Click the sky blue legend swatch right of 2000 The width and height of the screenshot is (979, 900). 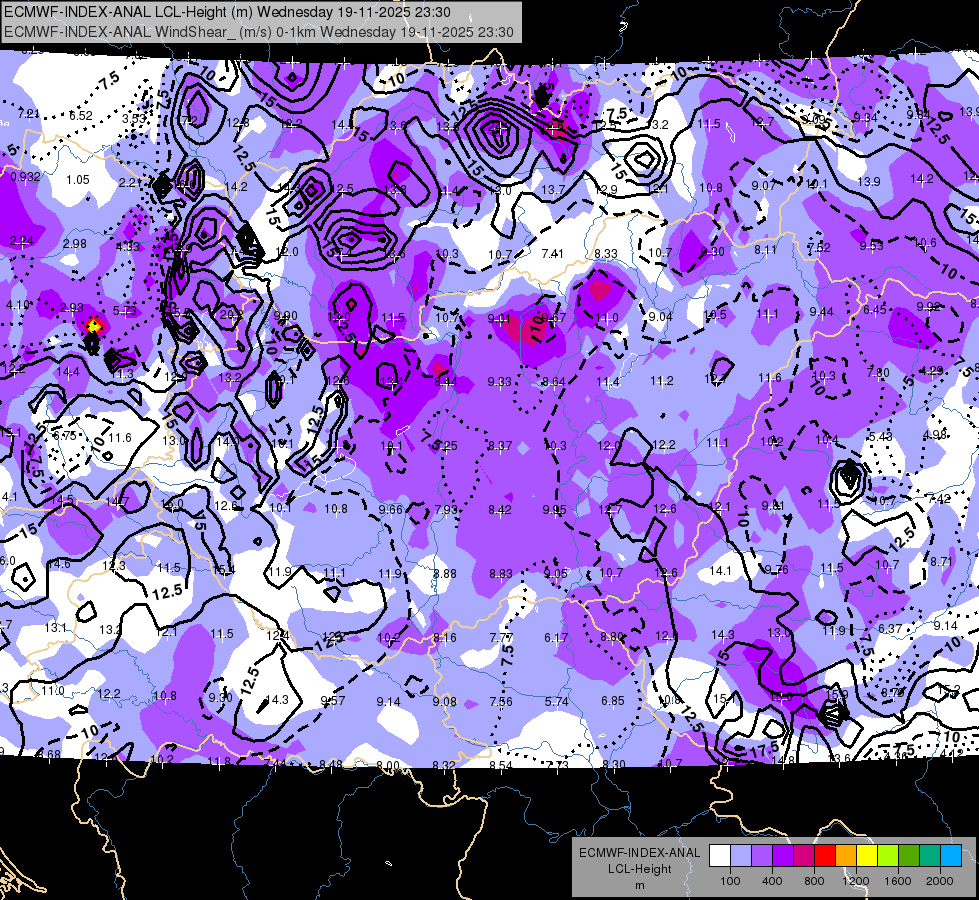click(x=951, y=856)
